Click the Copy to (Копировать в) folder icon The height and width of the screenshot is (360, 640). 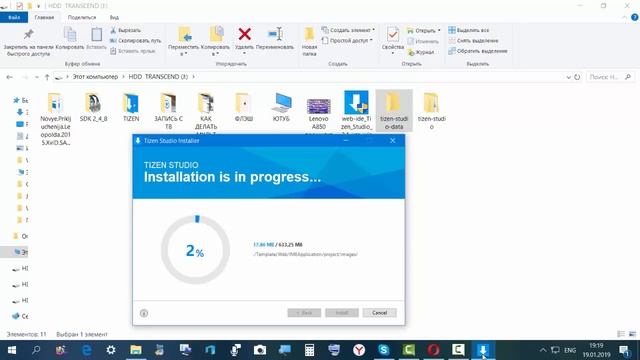pos(216,34)
